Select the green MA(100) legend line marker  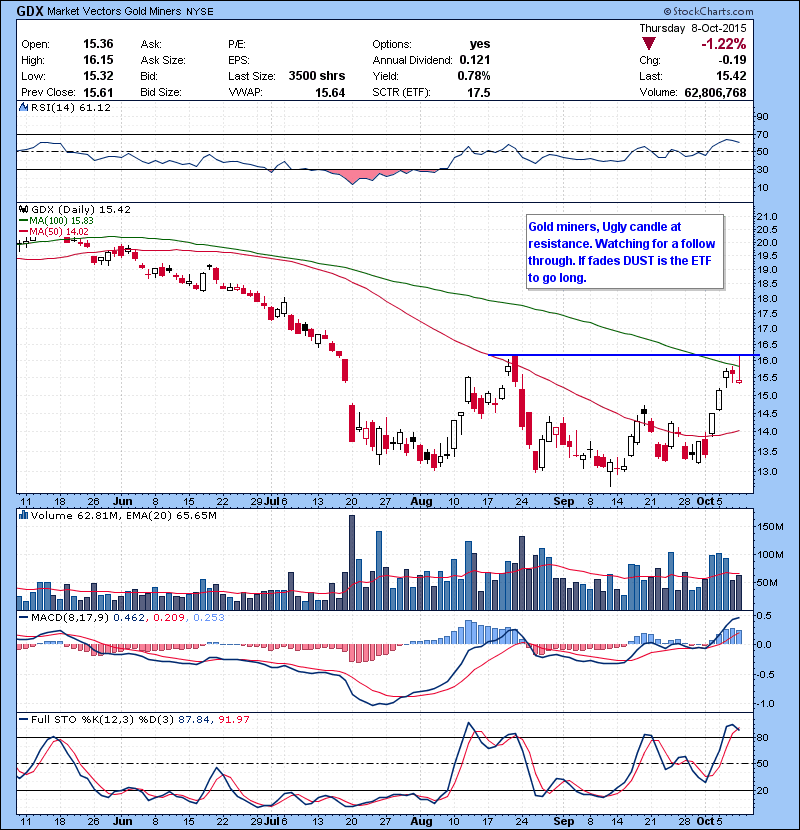tap(23, 221)
